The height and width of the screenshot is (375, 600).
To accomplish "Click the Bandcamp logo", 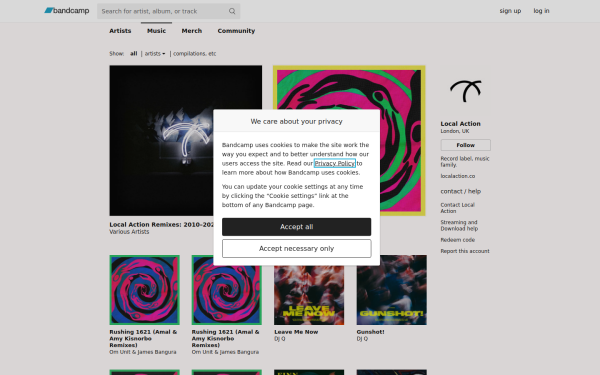I will point(67,11).
